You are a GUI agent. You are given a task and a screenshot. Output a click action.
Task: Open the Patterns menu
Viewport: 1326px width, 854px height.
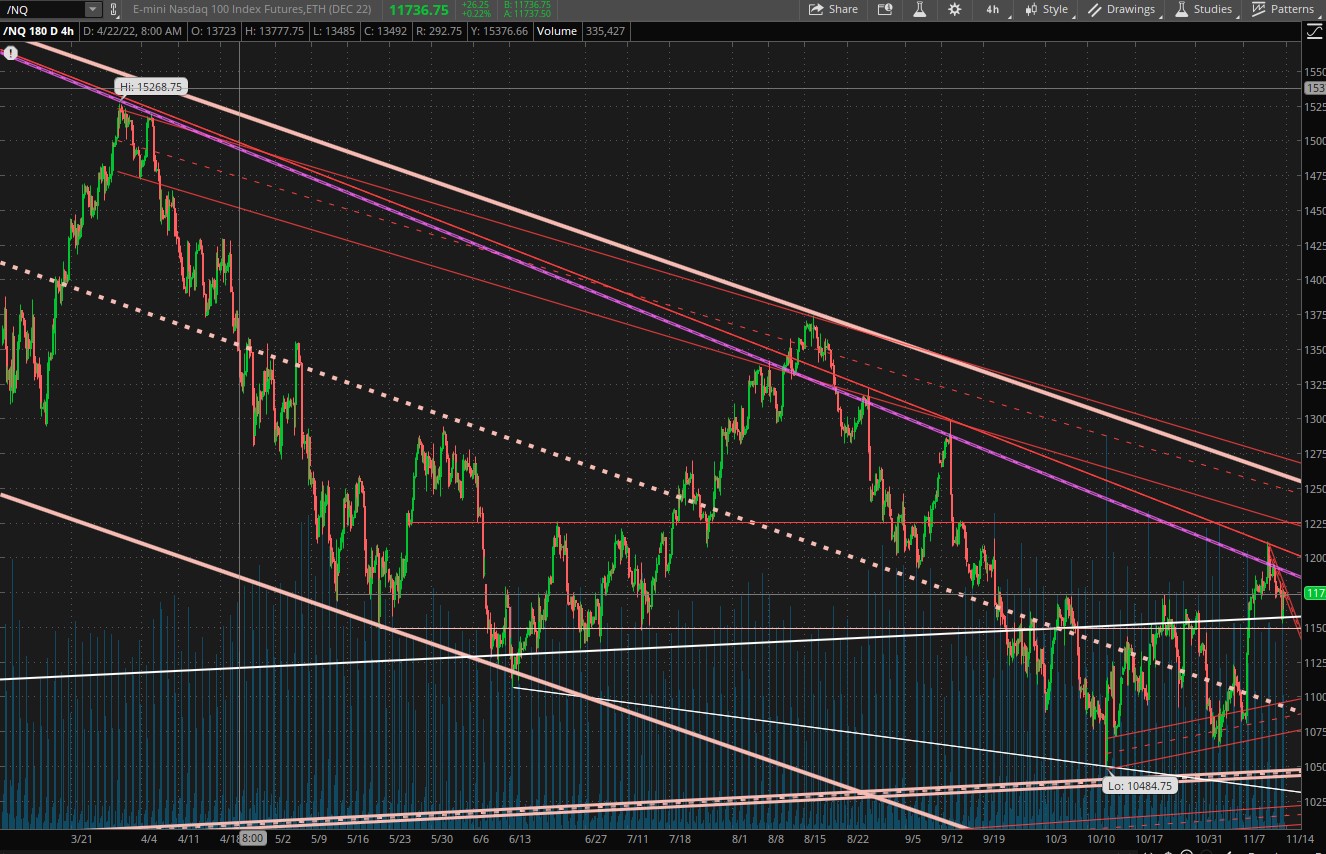pos(1284,9)
